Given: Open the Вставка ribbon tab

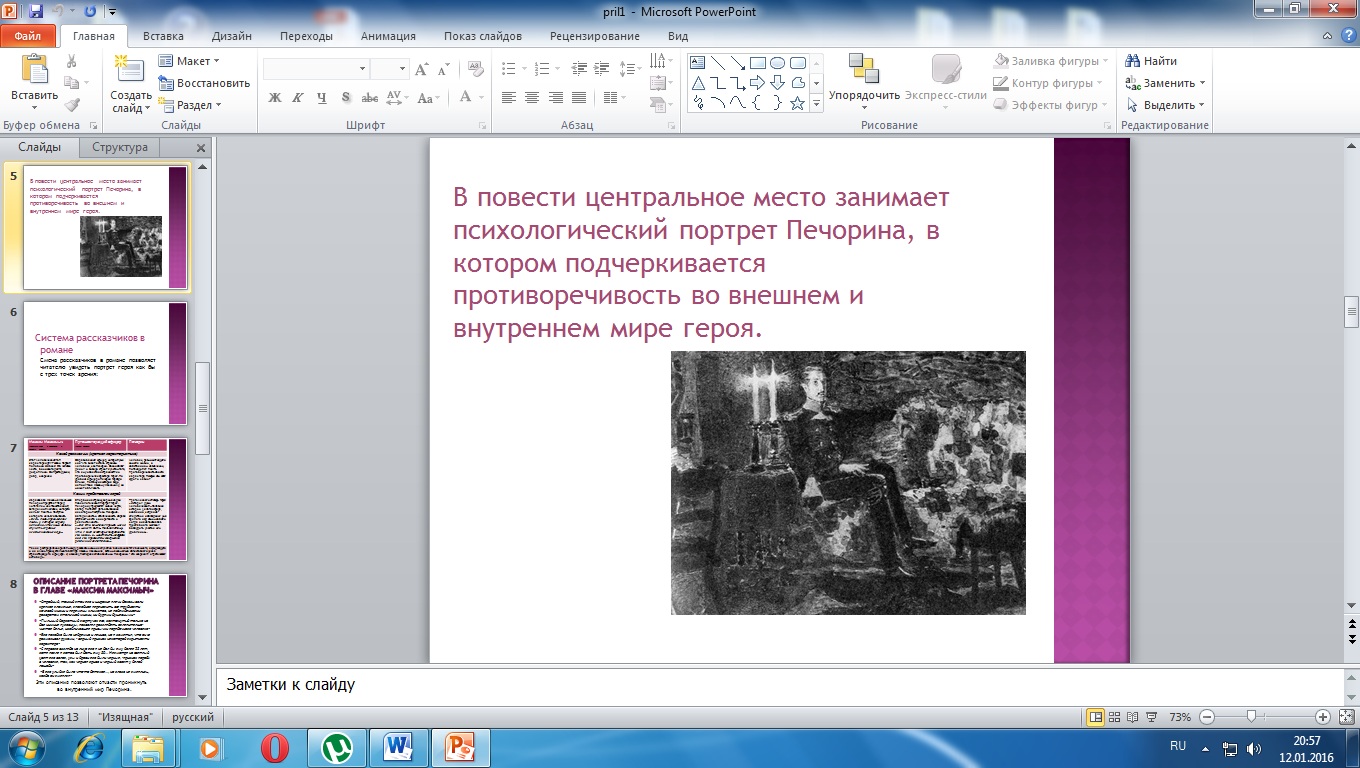Looking at the screenshot, I should click(163, 36).
